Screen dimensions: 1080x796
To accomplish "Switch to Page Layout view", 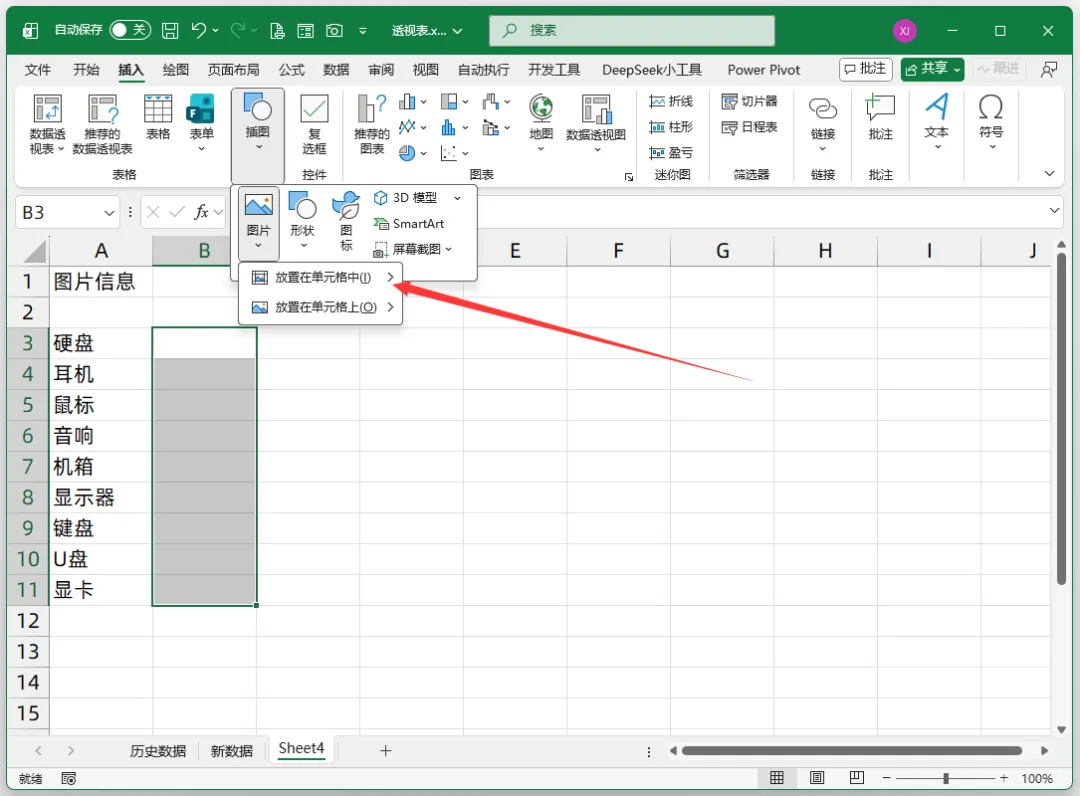I will [x=817, y=778].
